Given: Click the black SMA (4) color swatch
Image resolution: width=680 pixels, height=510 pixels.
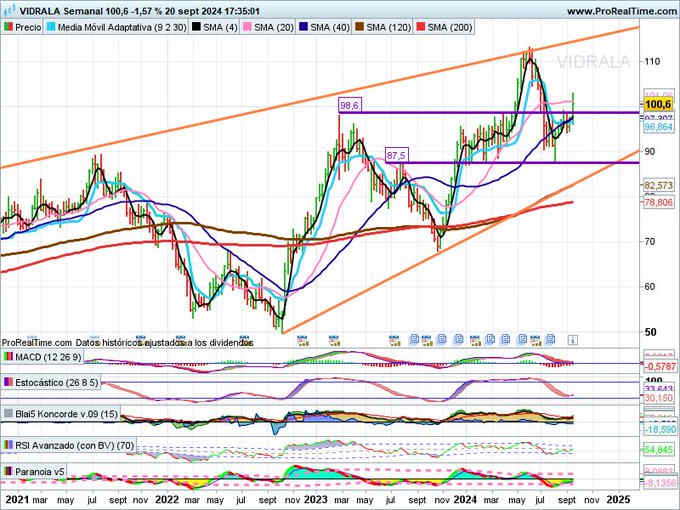Looking at the screenshot, I should pyautogui.click(x=196, y=27).
